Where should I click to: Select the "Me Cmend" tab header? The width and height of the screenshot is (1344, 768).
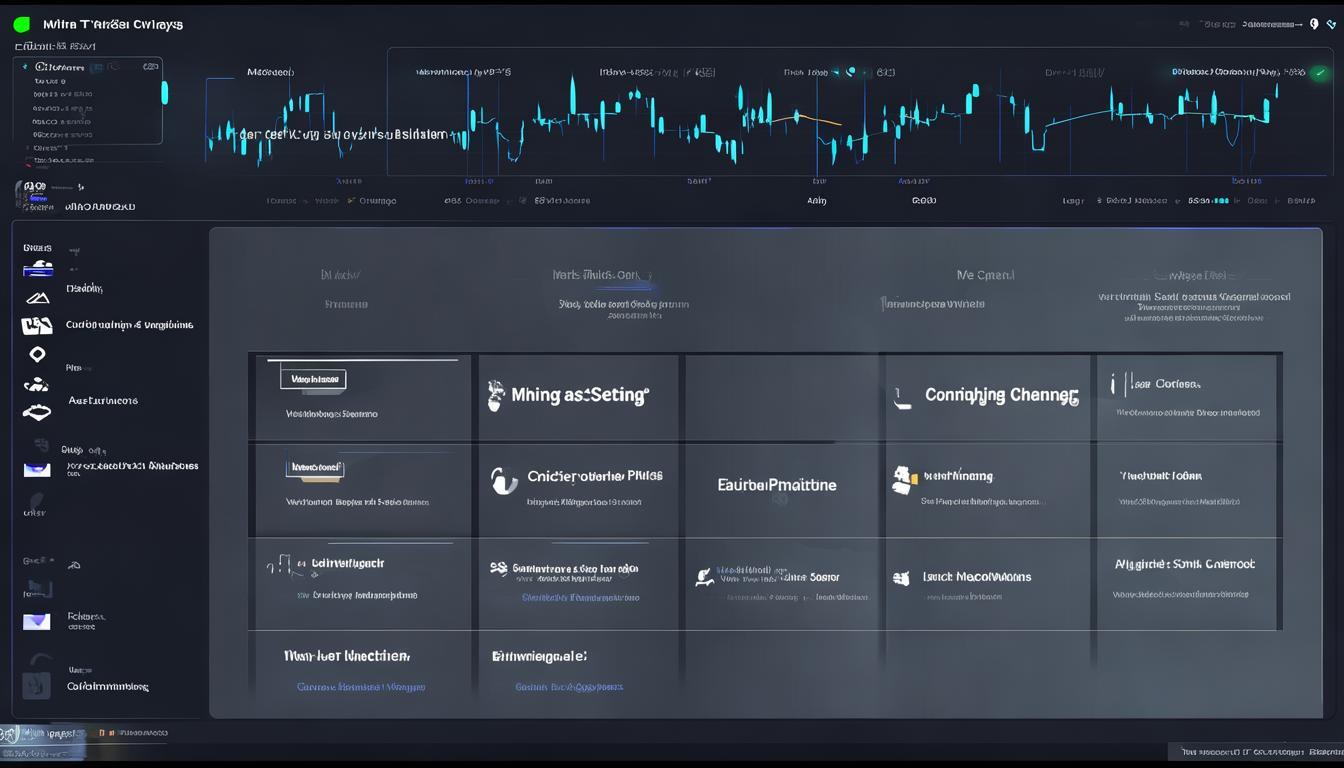(x=984, y=275)
